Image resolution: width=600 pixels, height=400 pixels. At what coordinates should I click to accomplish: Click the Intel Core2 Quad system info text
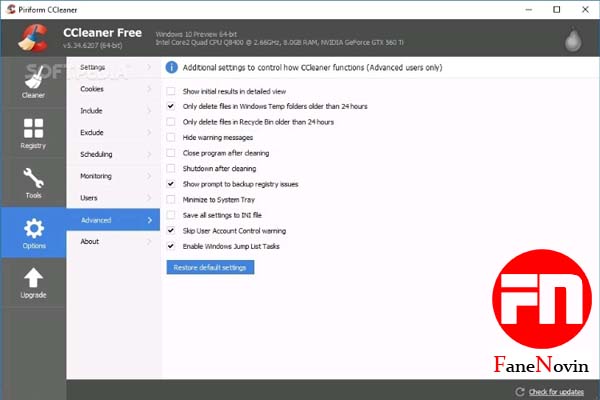[x=279, y=42]
